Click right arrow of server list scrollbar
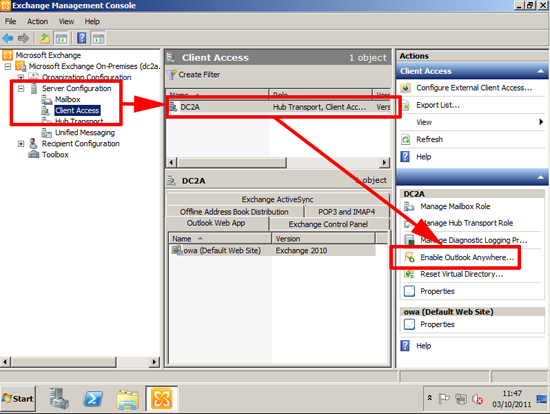 (x=385, y=162)
